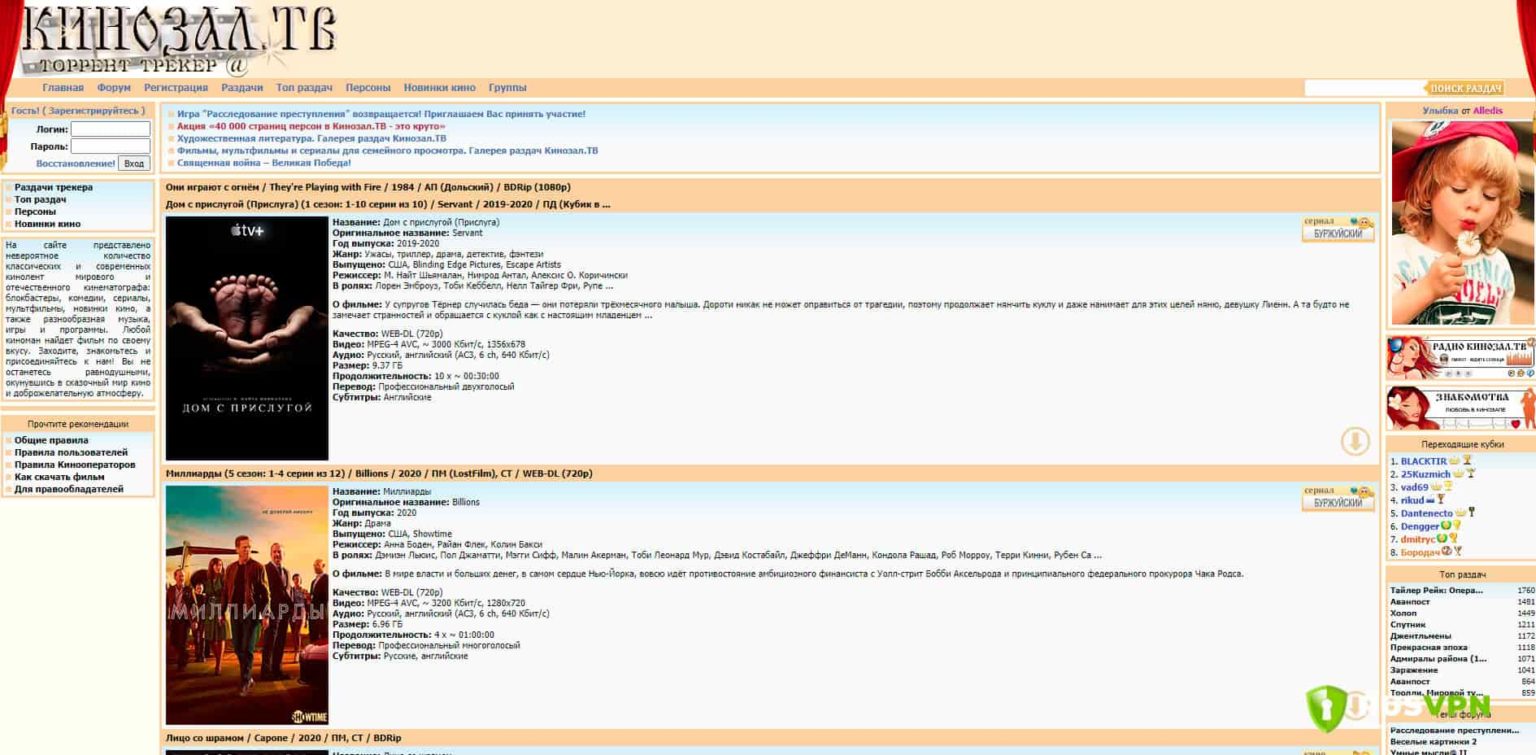The image size is (1536, 755).
Task: Open sidebar link Раздачи трекера
Action: coord(53,187)
